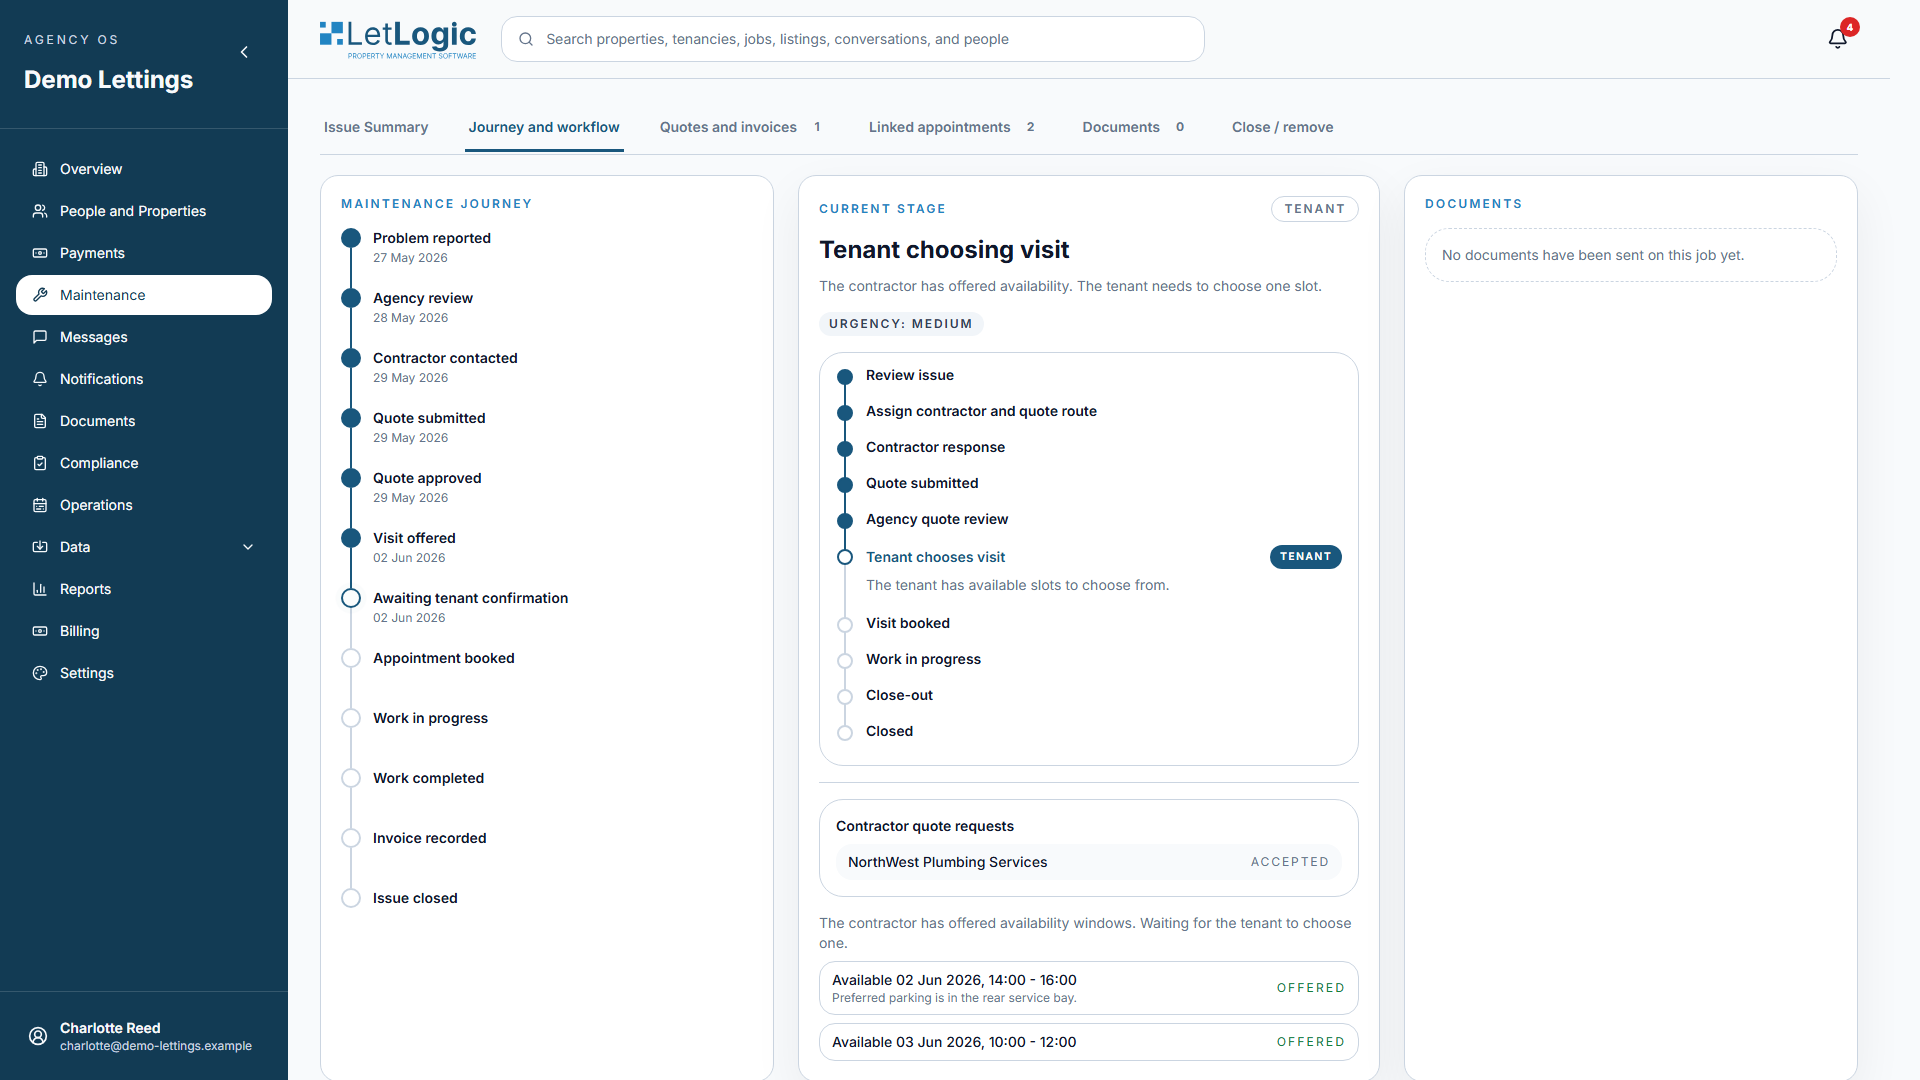Click the Invoice recorded journey step
Image resolution: width=1920 pixels, height=1080 pixels.
[x=429, y=838]
